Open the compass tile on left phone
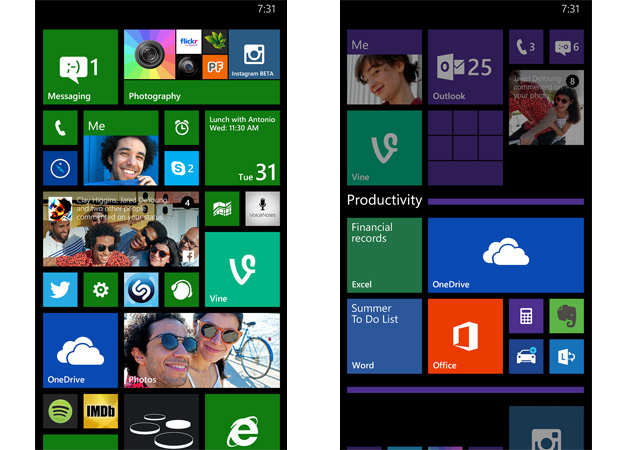The image size is (630, 450). [60, 168]
